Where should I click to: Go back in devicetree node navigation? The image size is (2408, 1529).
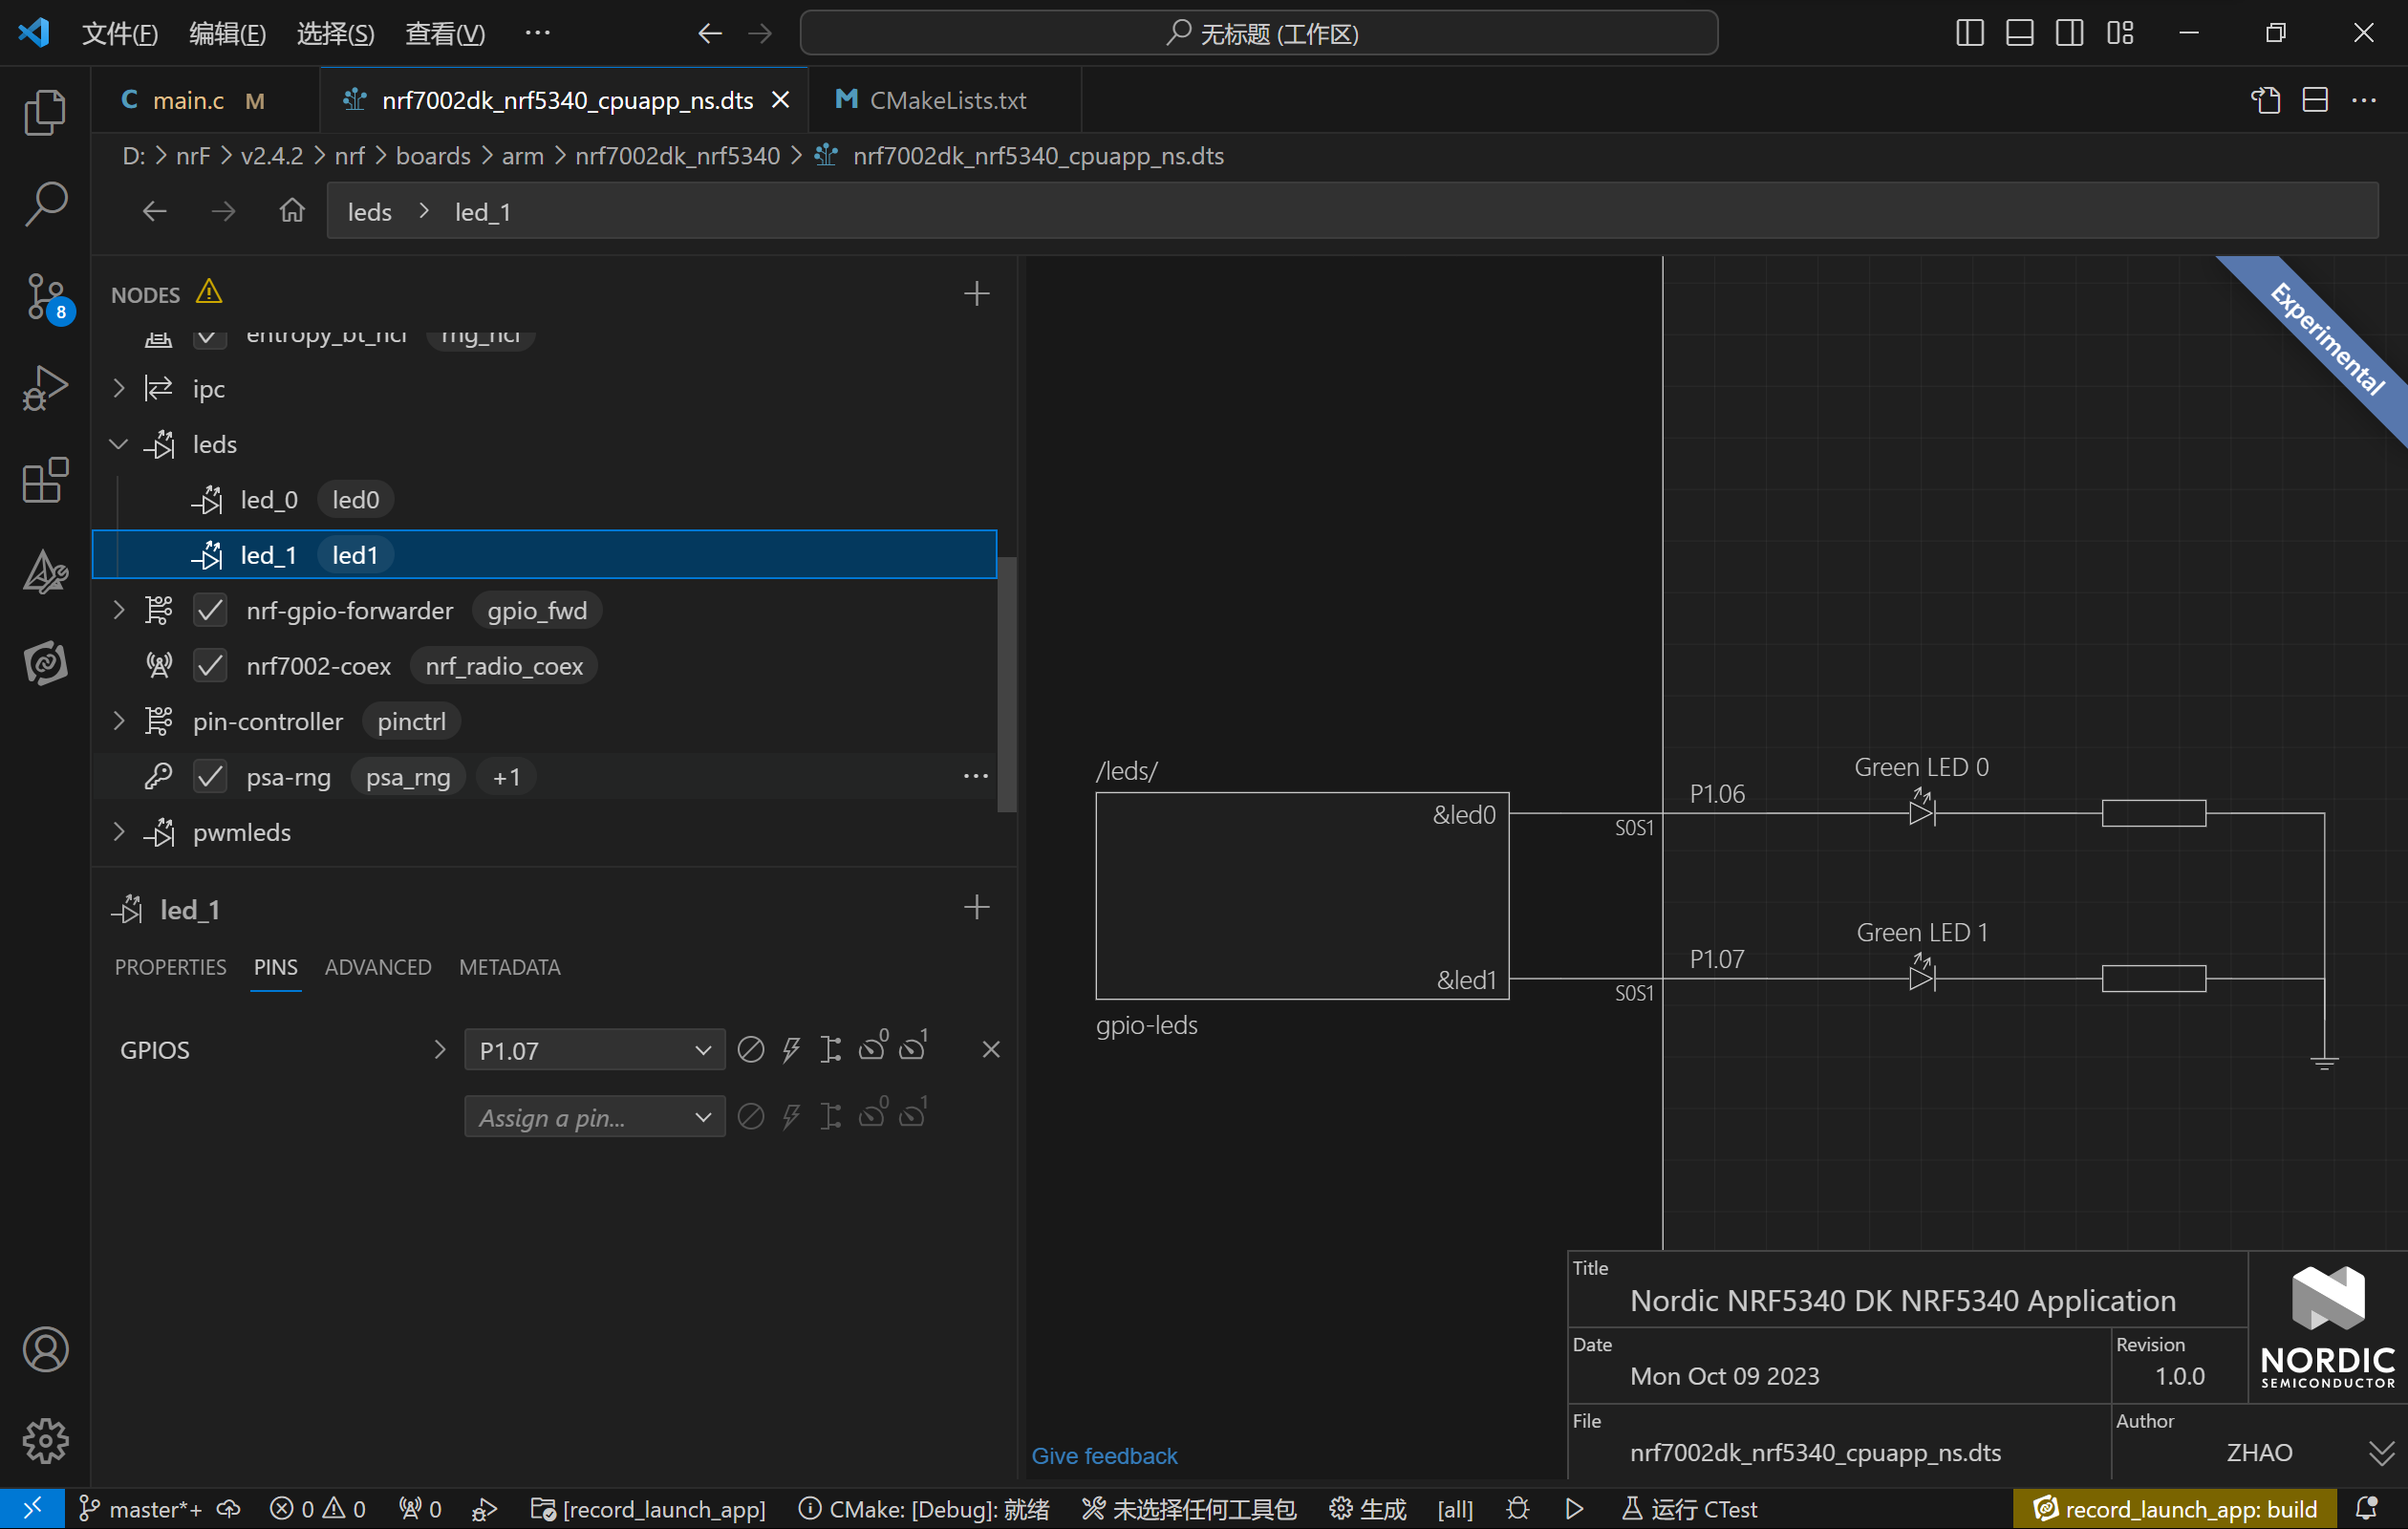[154, 211]
